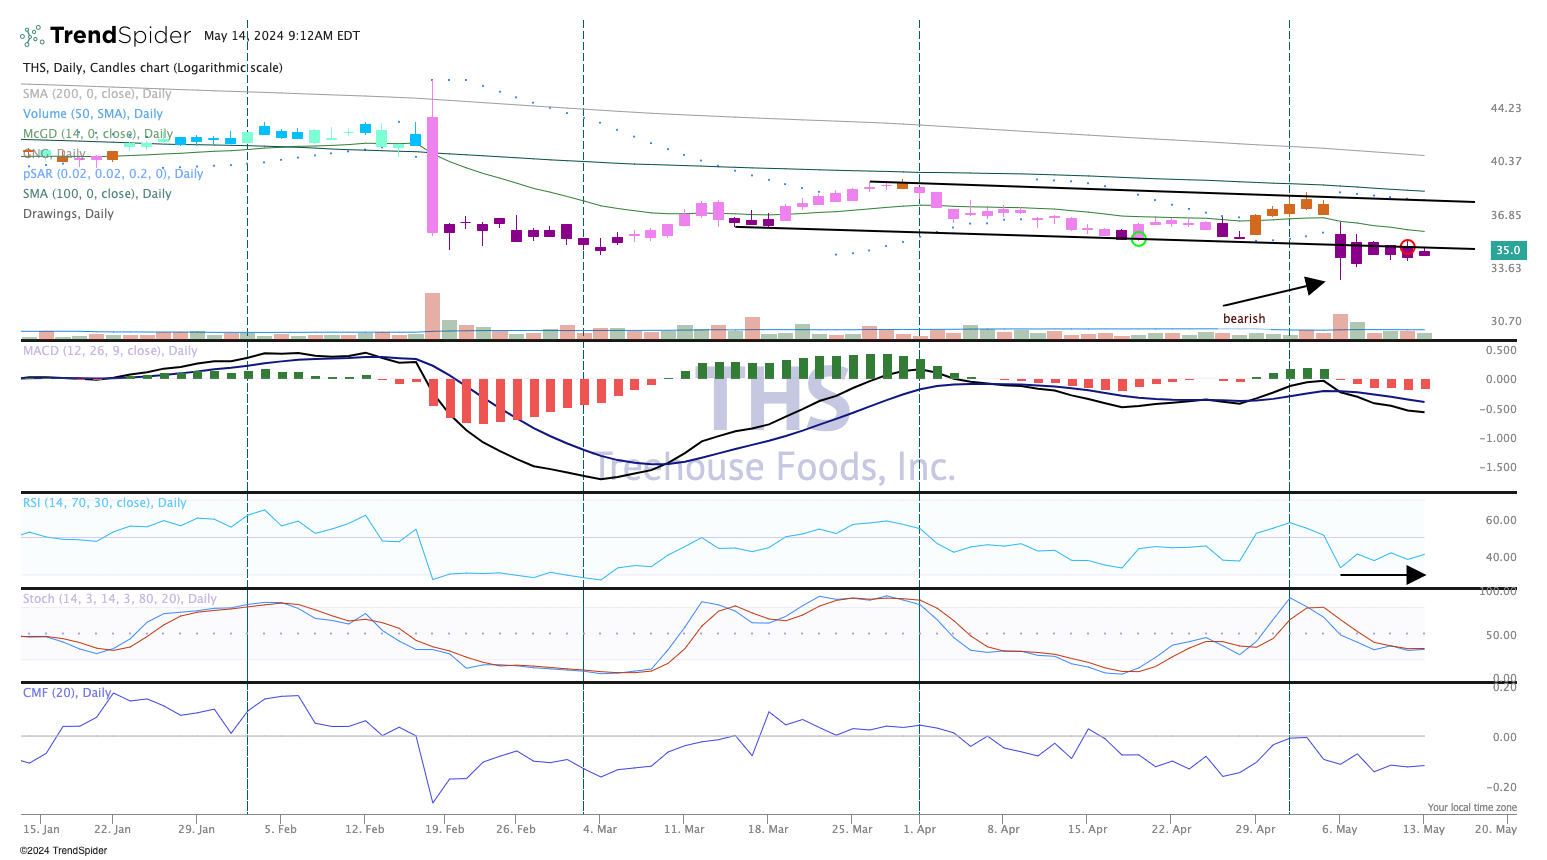The height and width of the screenshot is (860, 1547).
Task: Click the THS, Daily, Candles chart title
Action: (x=153, y=68)
